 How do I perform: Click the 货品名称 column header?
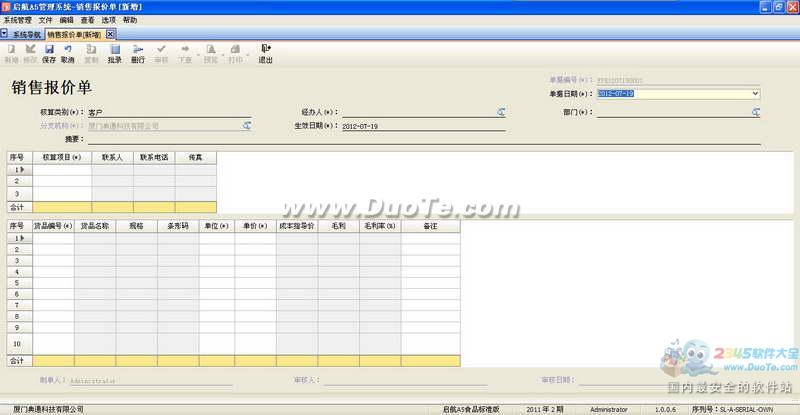click(x=95, y=226)
